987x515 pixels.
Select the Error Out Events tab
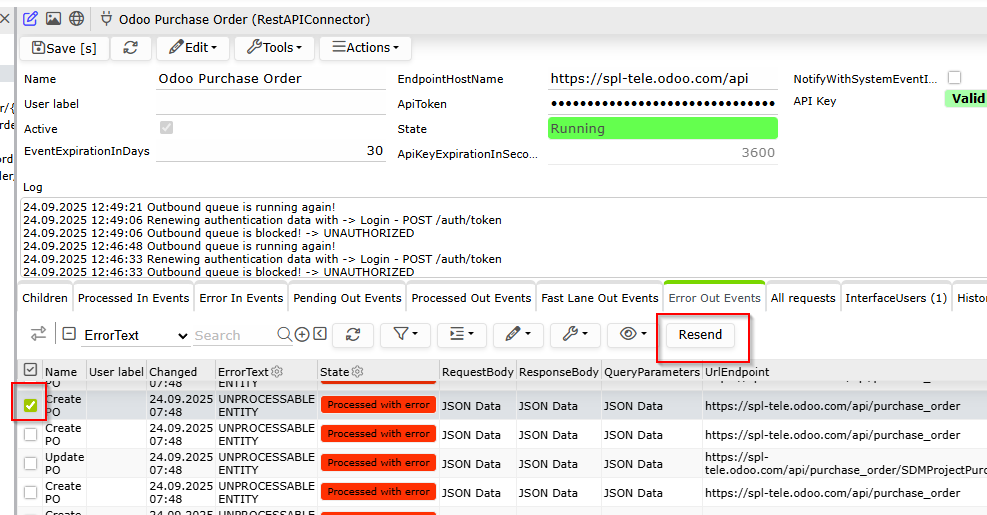pyautogui.click(x=714, y=298)
